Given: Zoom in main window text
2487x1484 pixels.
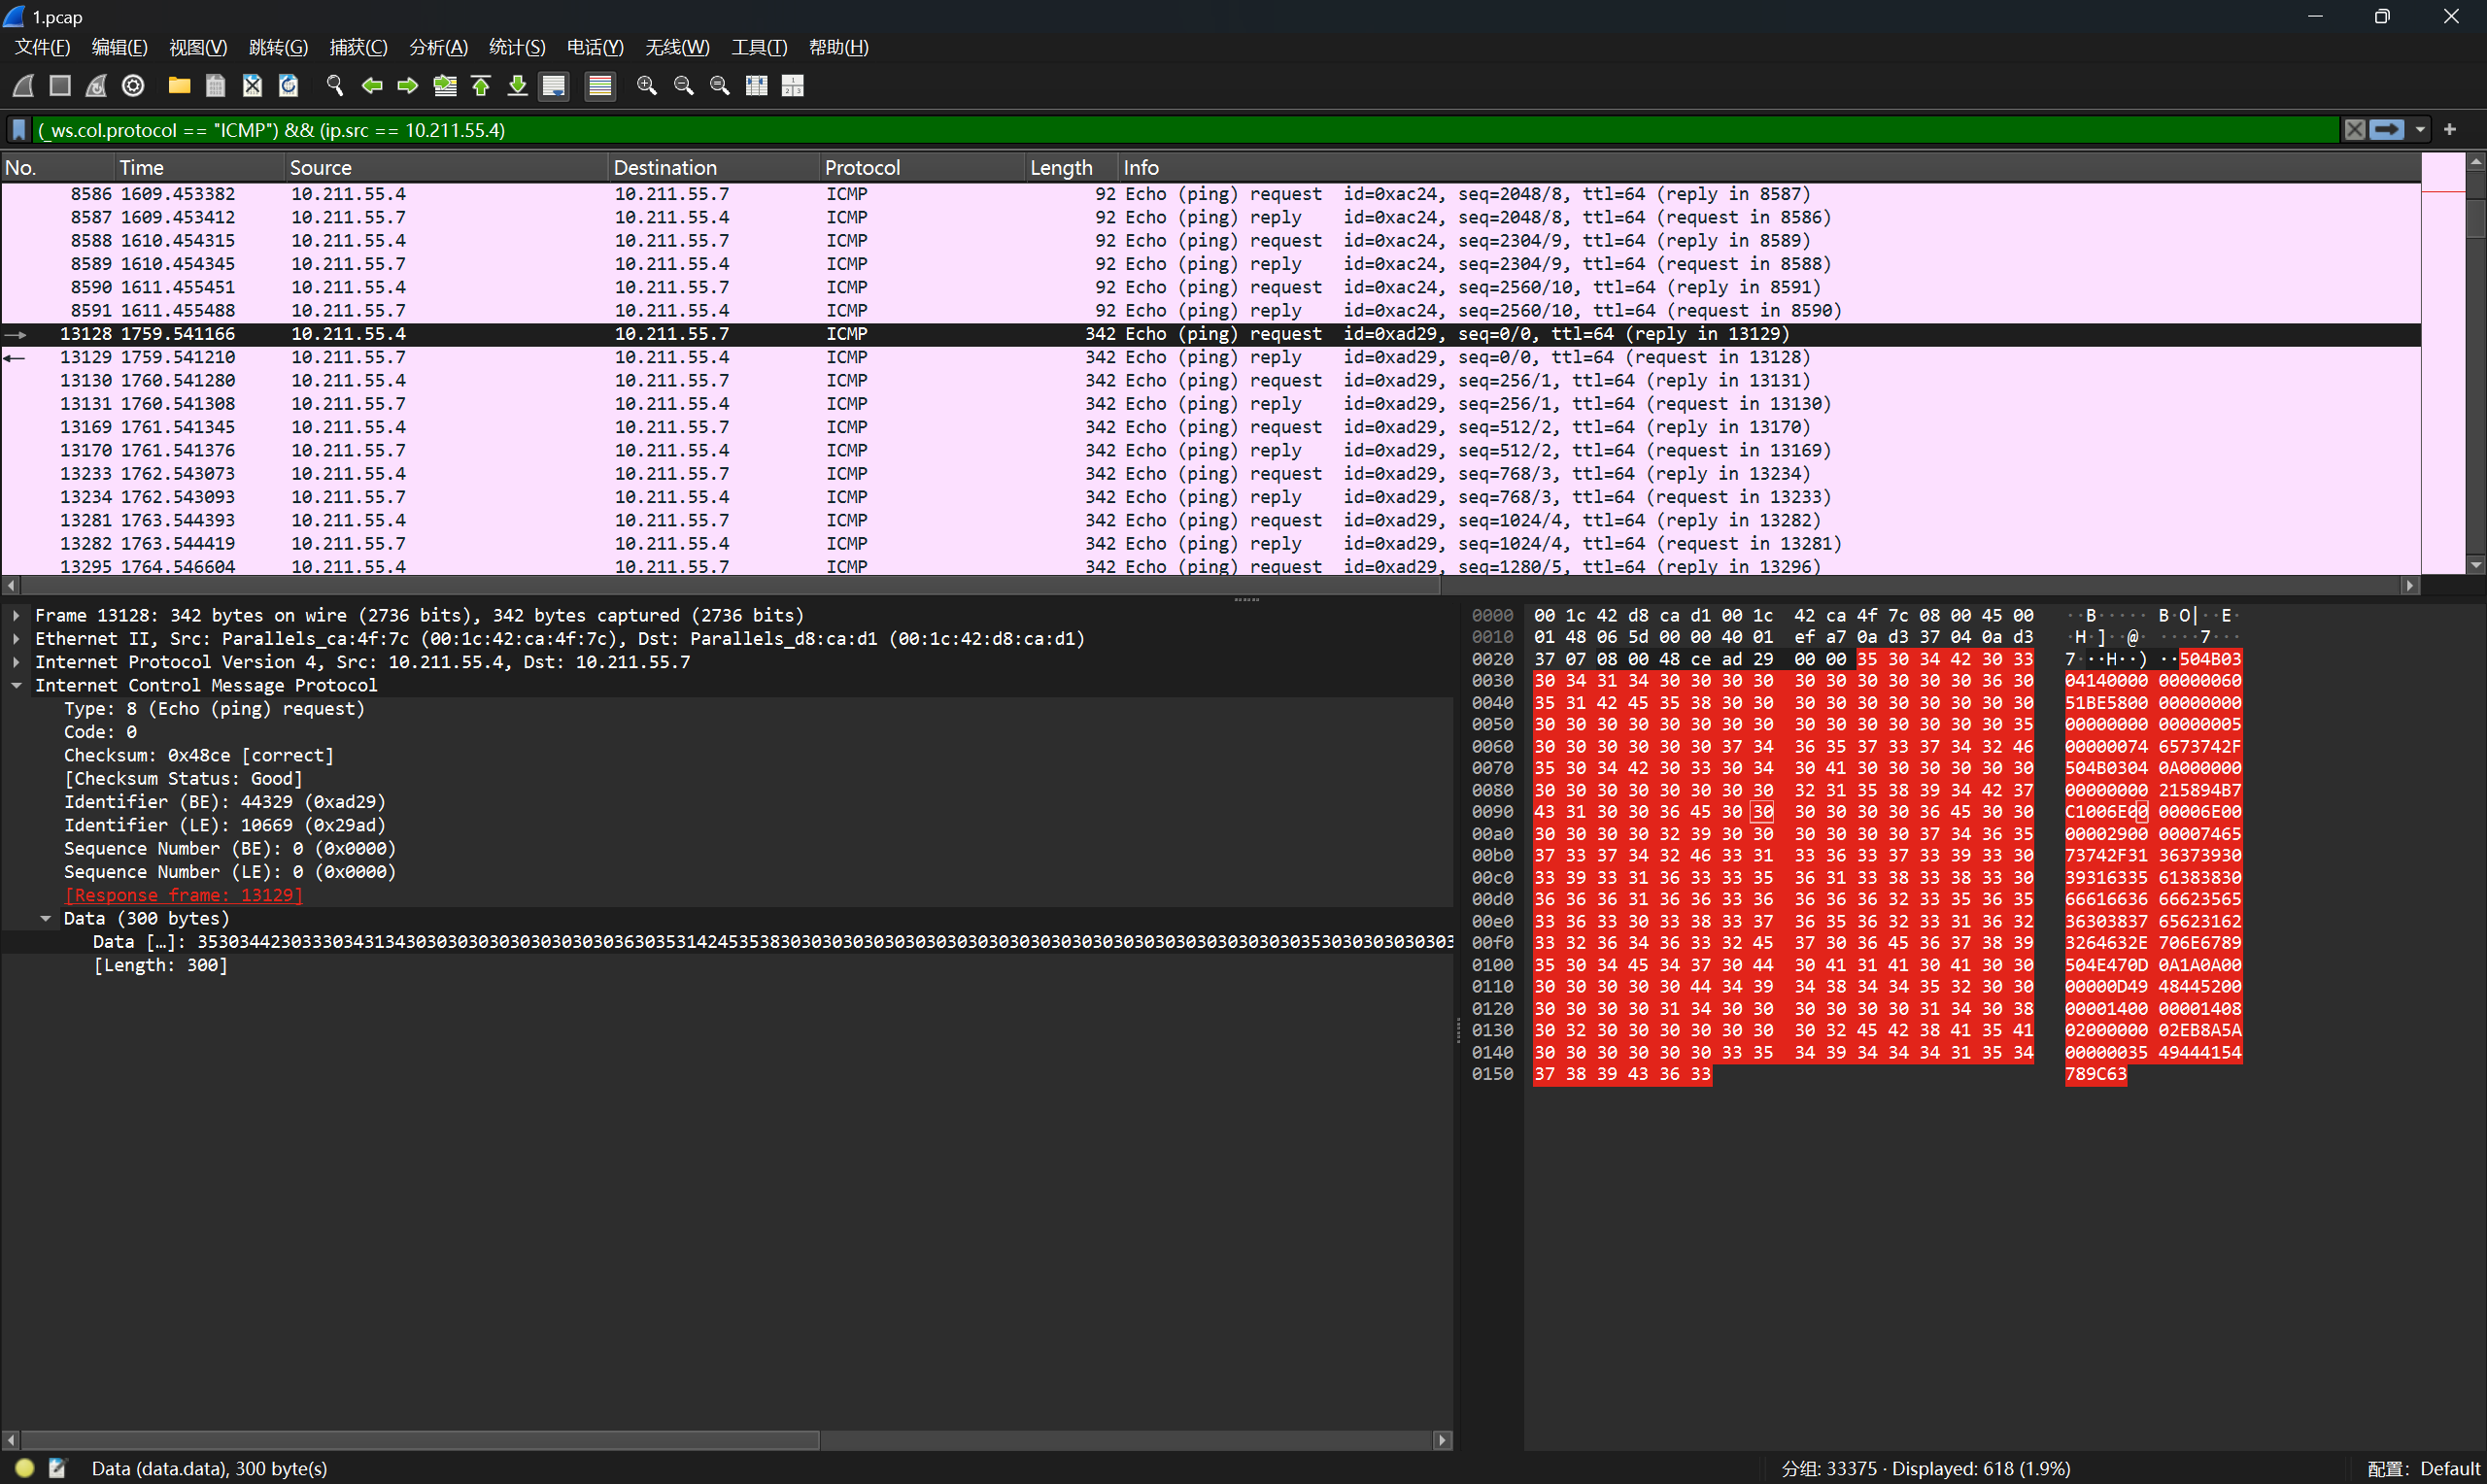Looking at the screenshot, I should tap(647, 86).
